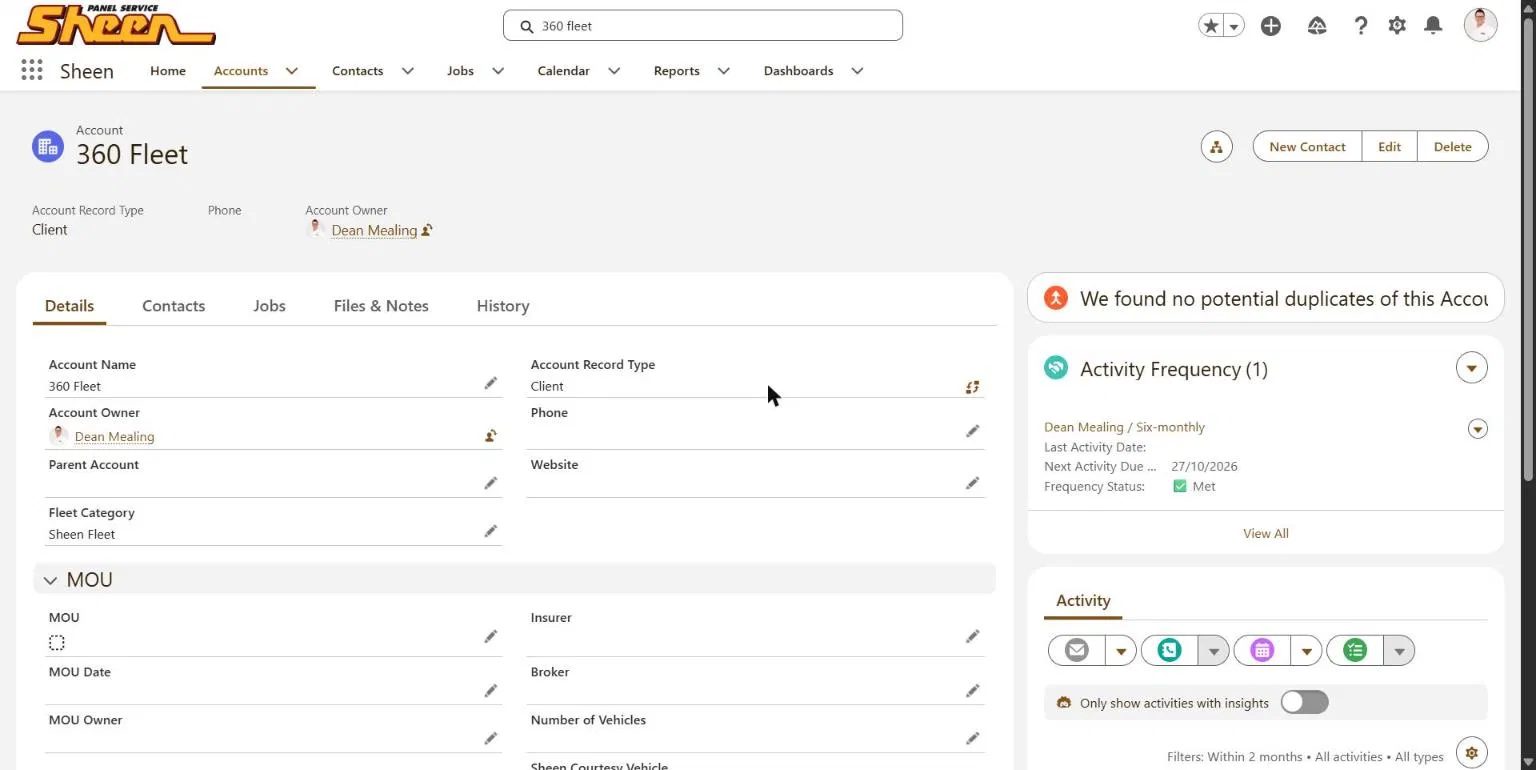Open Dean Mealing / Six-monthly link
This screenshot has height=770, width=1536.
1124,427
